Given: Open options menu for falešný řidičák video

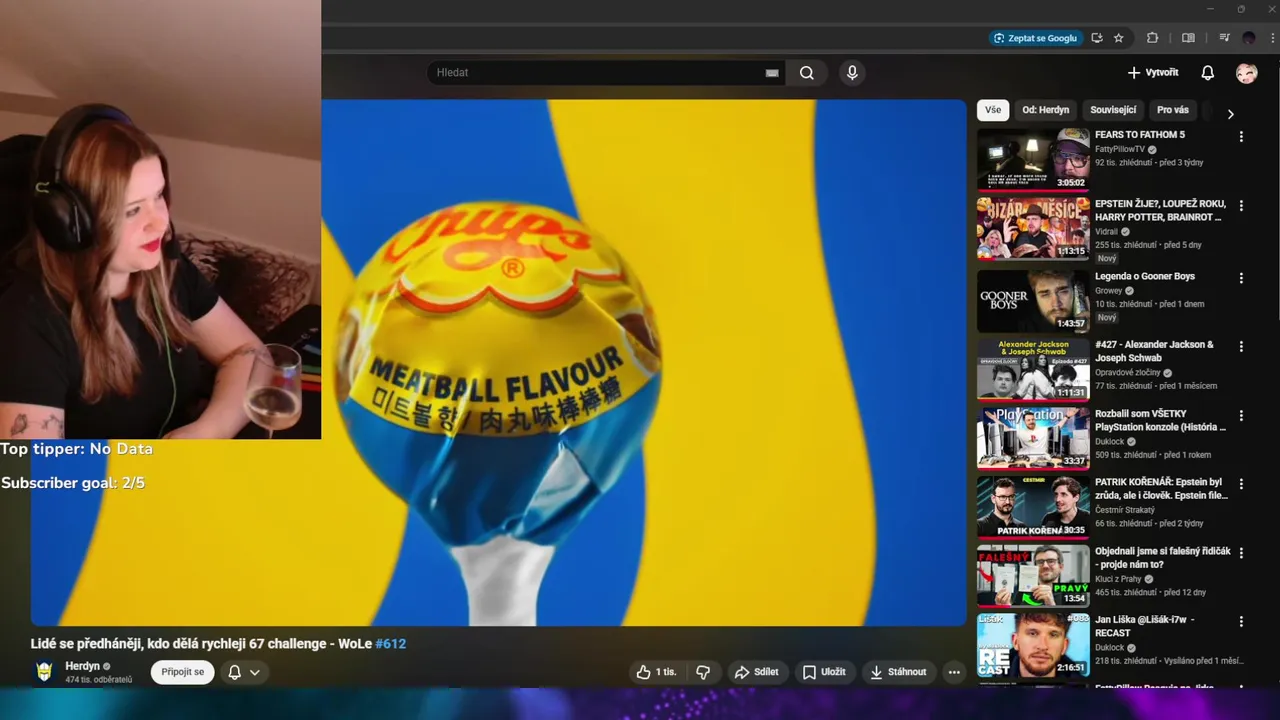Looking at the screenshot, I should click(x=1241, y=553).
